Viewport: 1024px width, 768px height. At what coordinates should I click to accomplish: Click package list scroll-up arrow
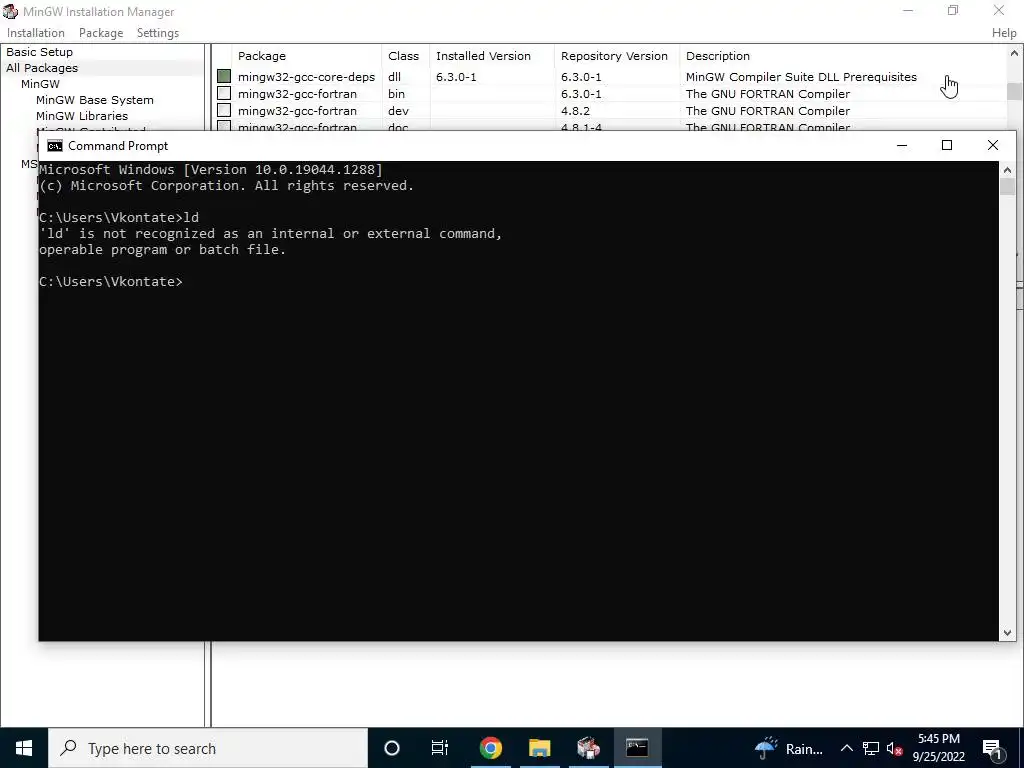(x=1014, y=54)
